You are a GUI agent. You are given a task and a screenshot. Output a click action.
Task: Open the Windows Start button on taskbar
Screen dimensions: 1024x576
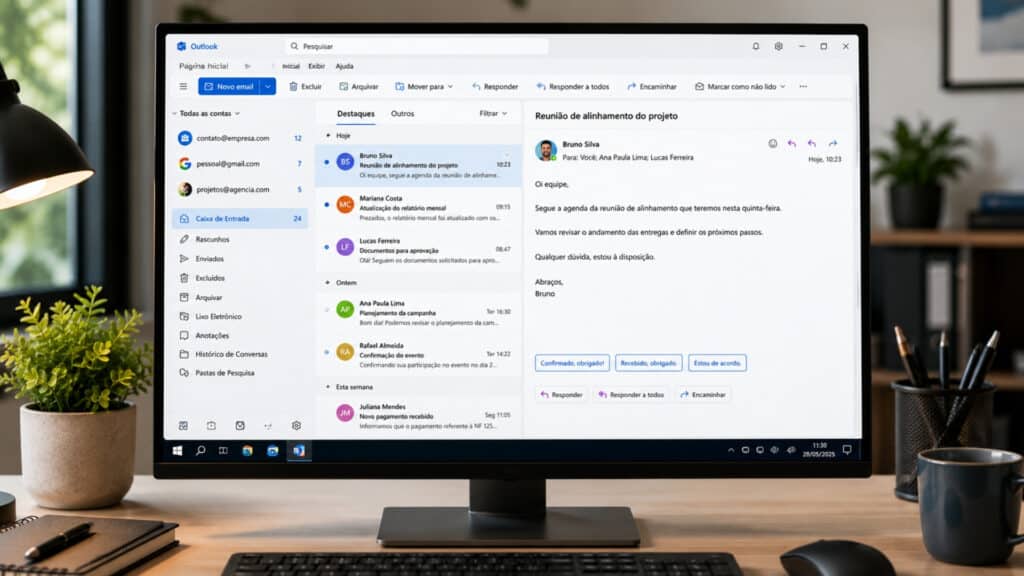point(177,451)
